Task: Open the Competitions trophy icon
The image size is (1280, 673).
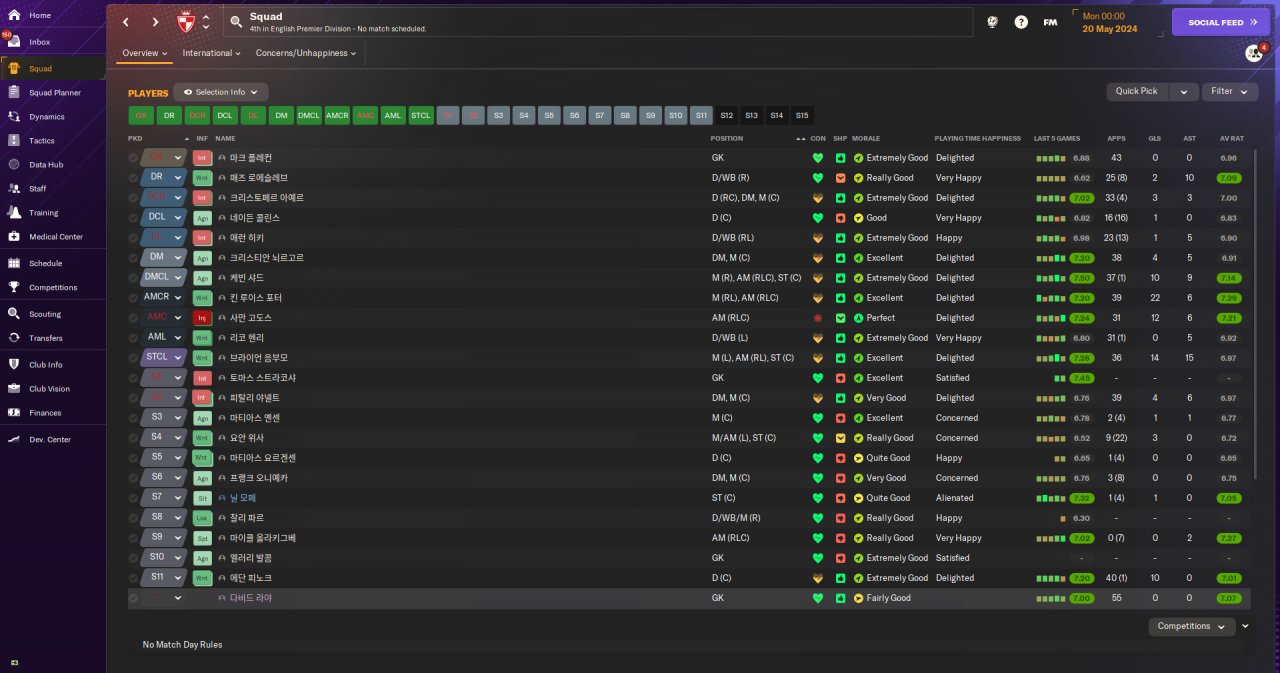Action: pos(14,287)
